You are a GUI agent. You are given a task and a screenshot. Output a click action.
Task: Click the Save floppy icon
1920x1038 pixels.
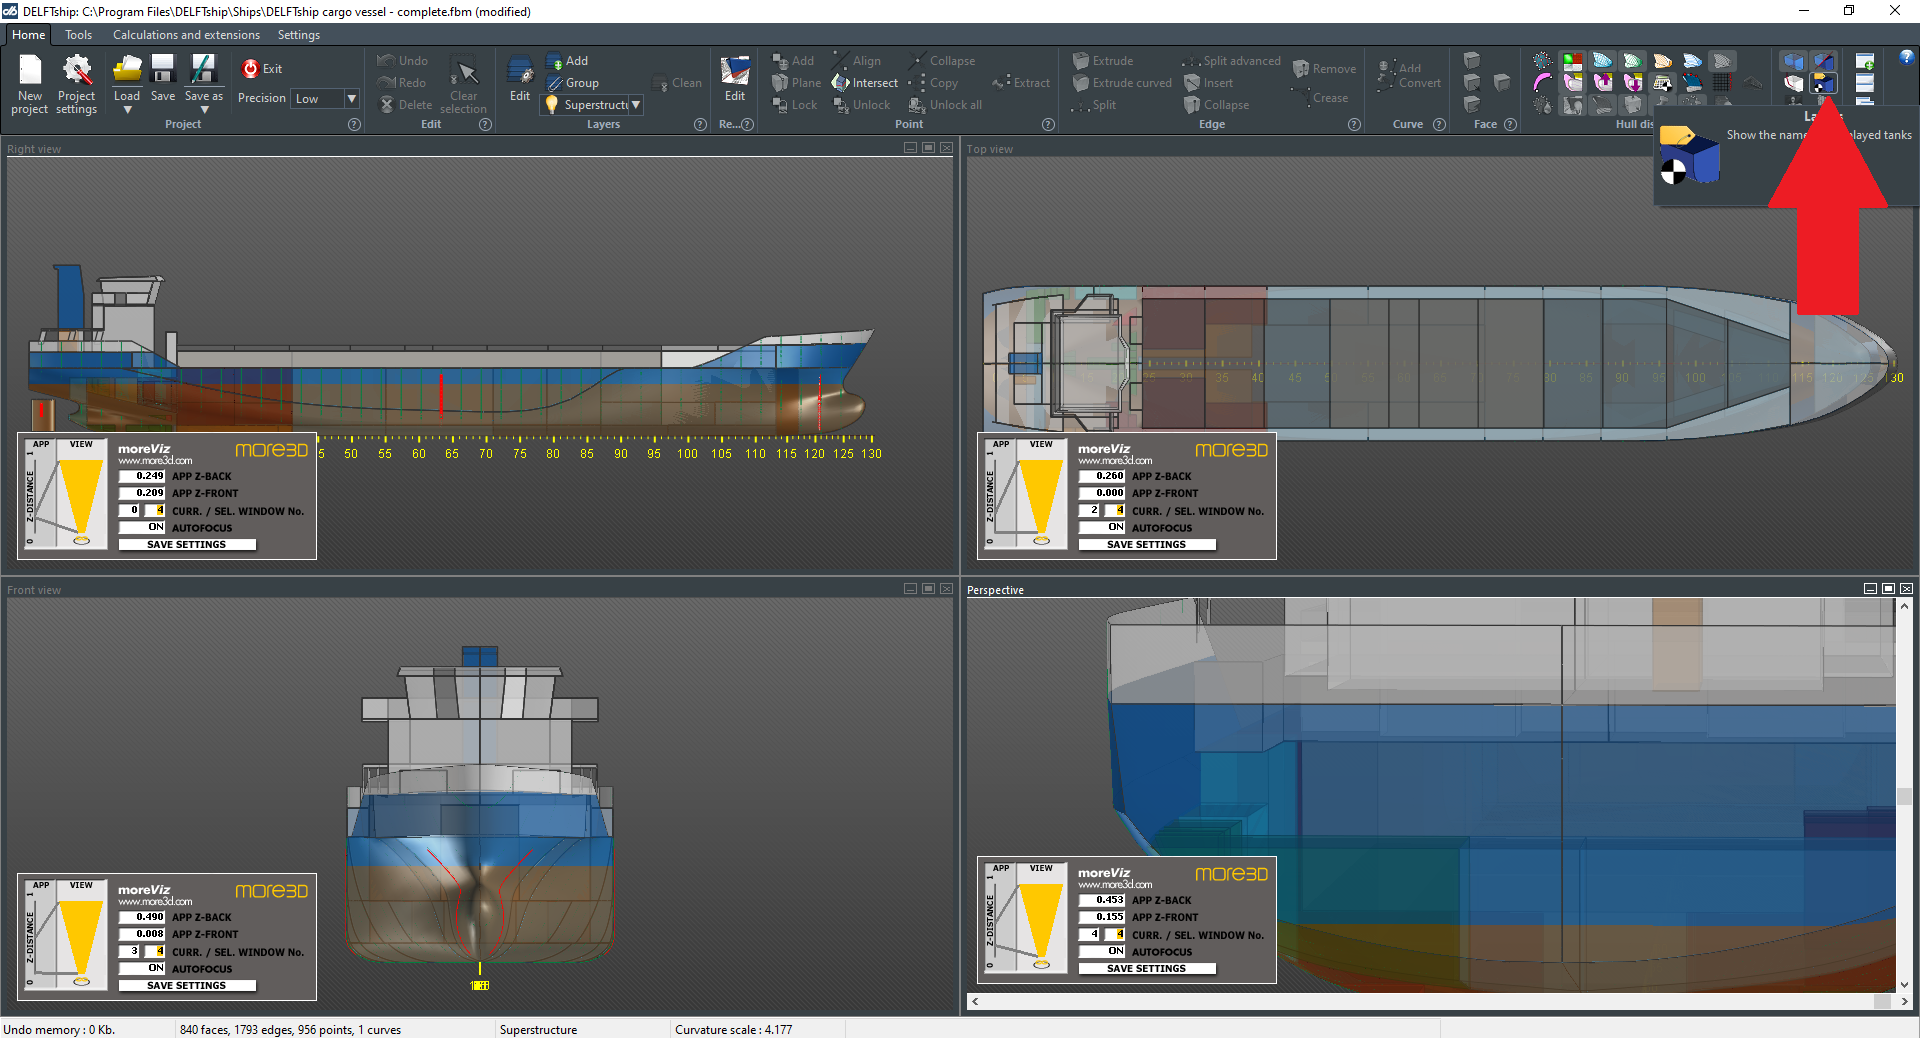[x=162, y=69]
